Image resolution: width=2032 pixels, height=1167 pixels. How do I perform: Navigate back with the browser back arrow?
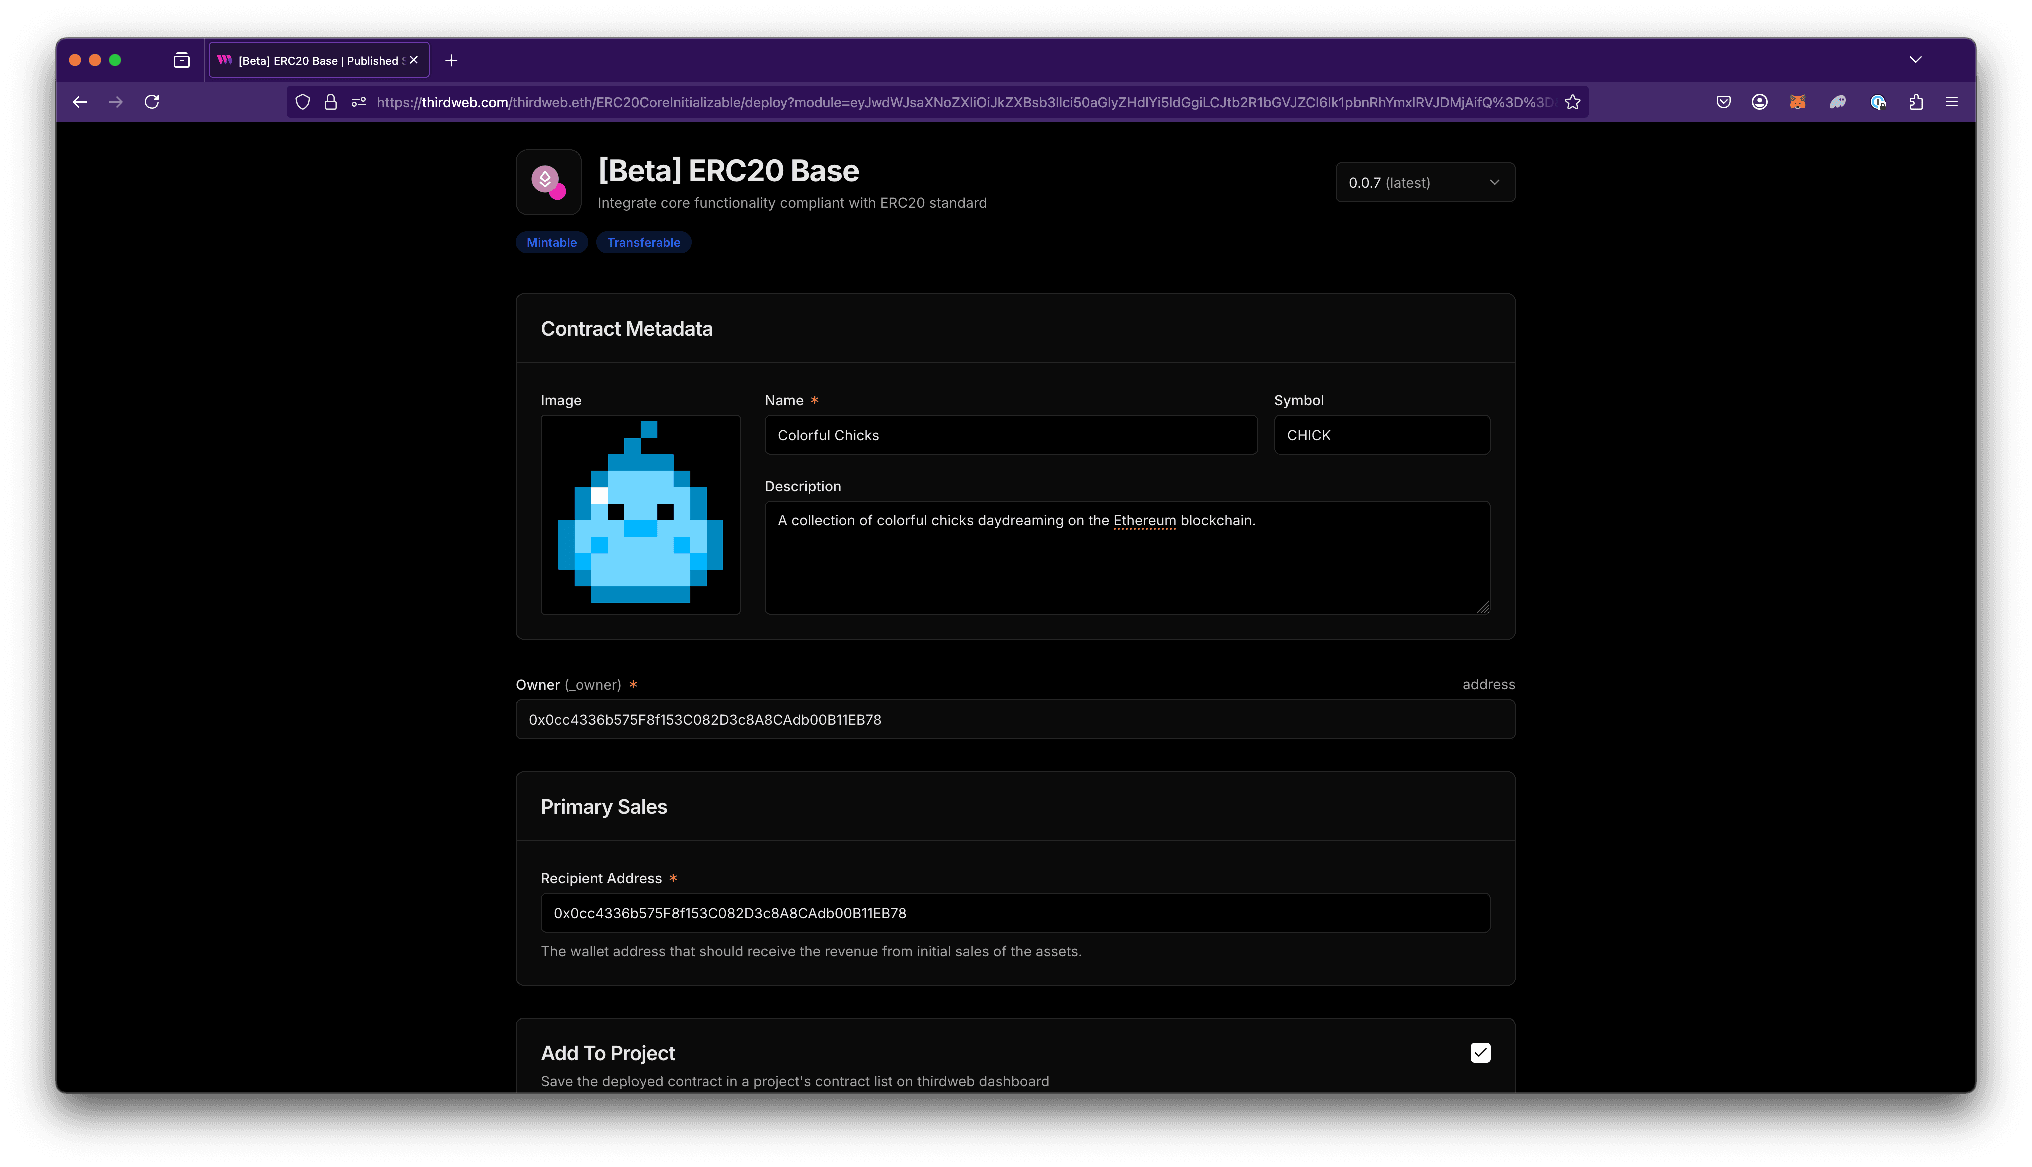(79, 101)
